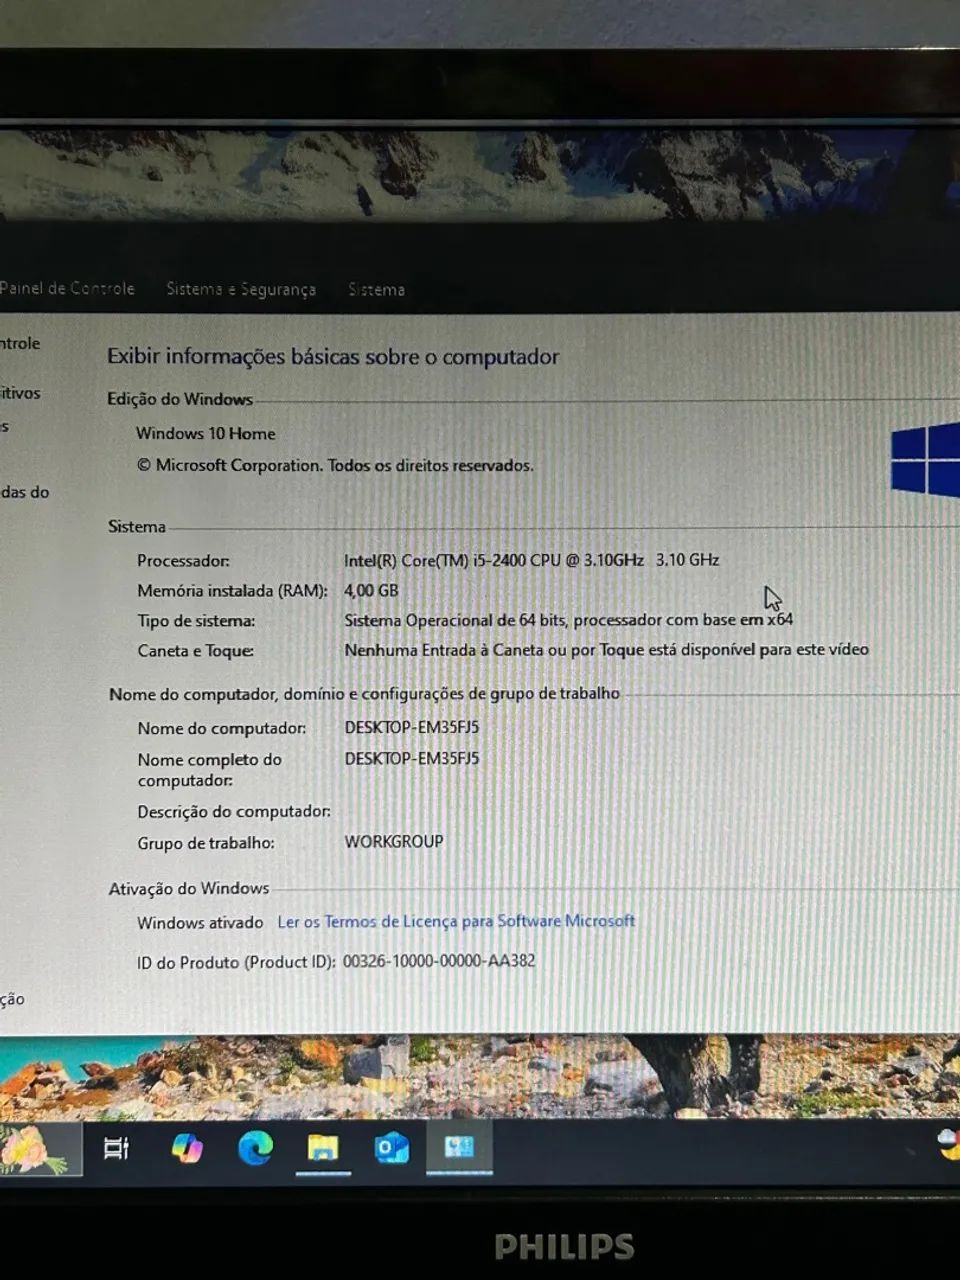The width and height of the screenshot is (960, 1280).
Task: Click the Edição do Windows section header
Action: point(180,399)
